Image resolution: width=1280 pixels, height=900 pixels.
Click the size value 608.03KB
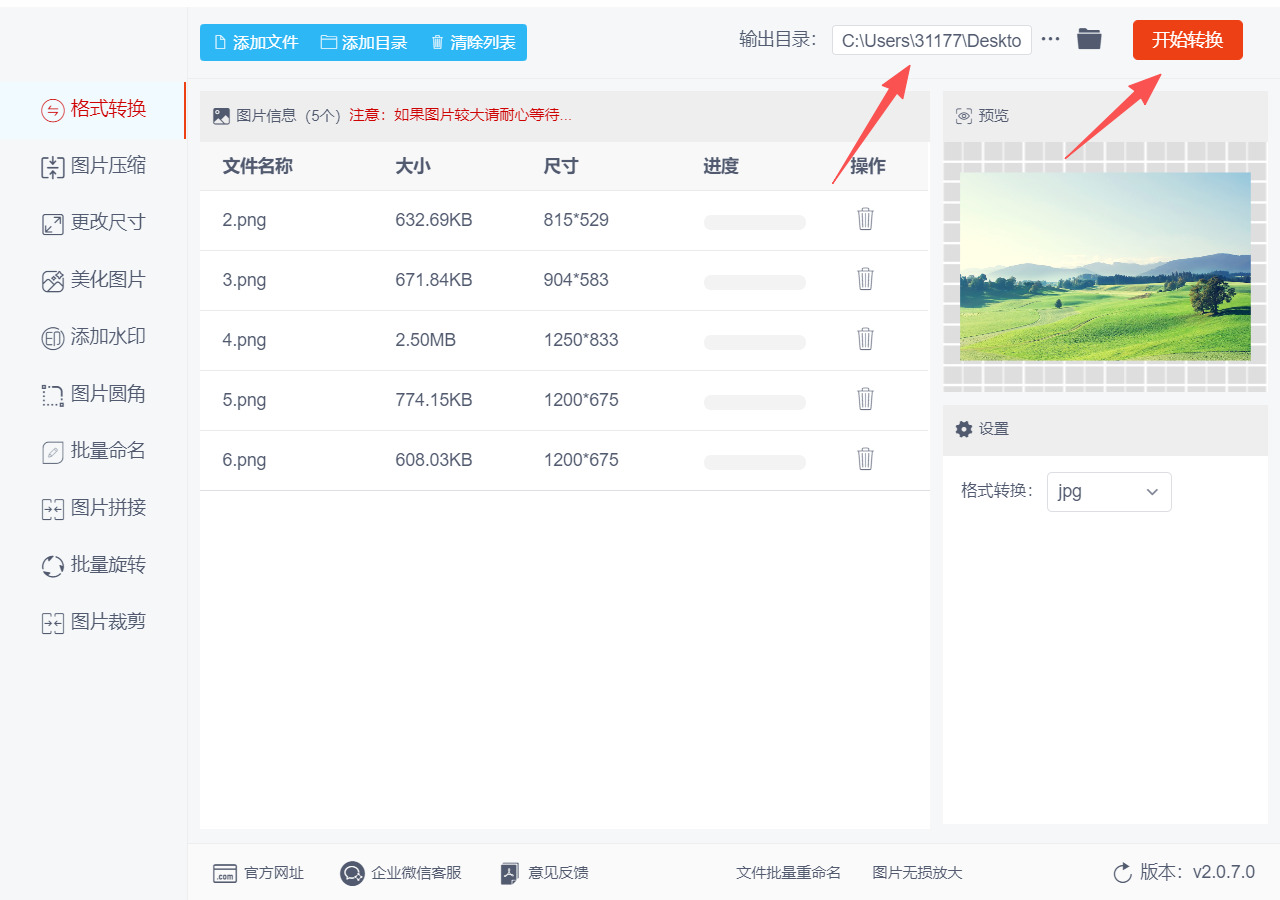click(x=434, y=460)
